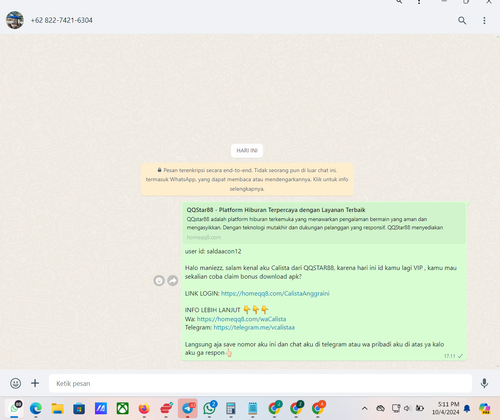React to message with emoji icon
The width and height of the screenshot is (500, 420).
[x=159, y=281]
